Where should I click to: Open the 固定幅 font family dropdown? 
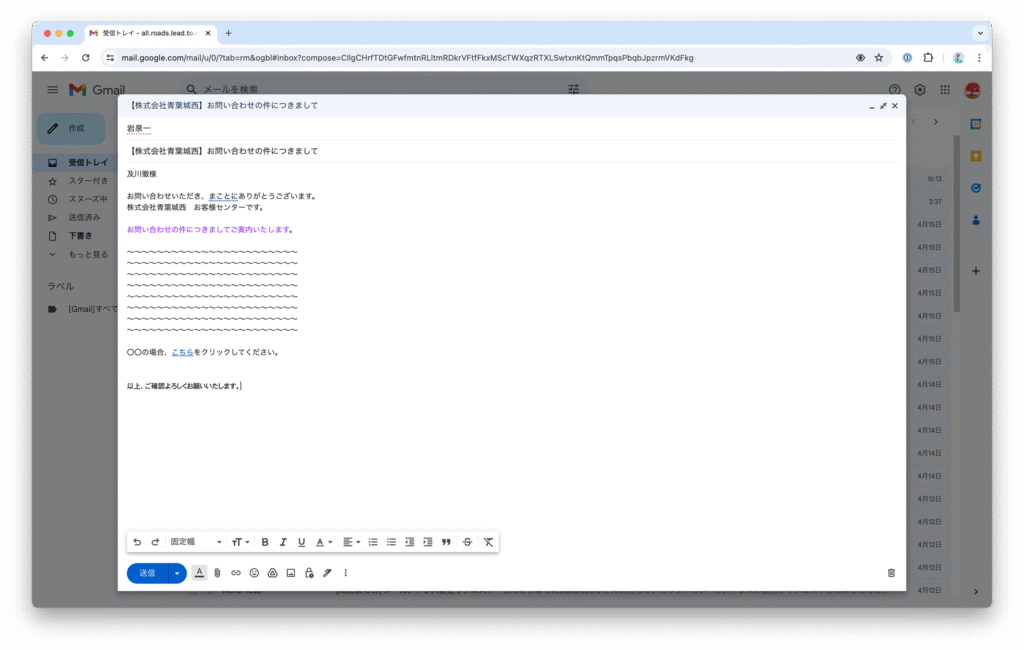[x=196, y=542]
